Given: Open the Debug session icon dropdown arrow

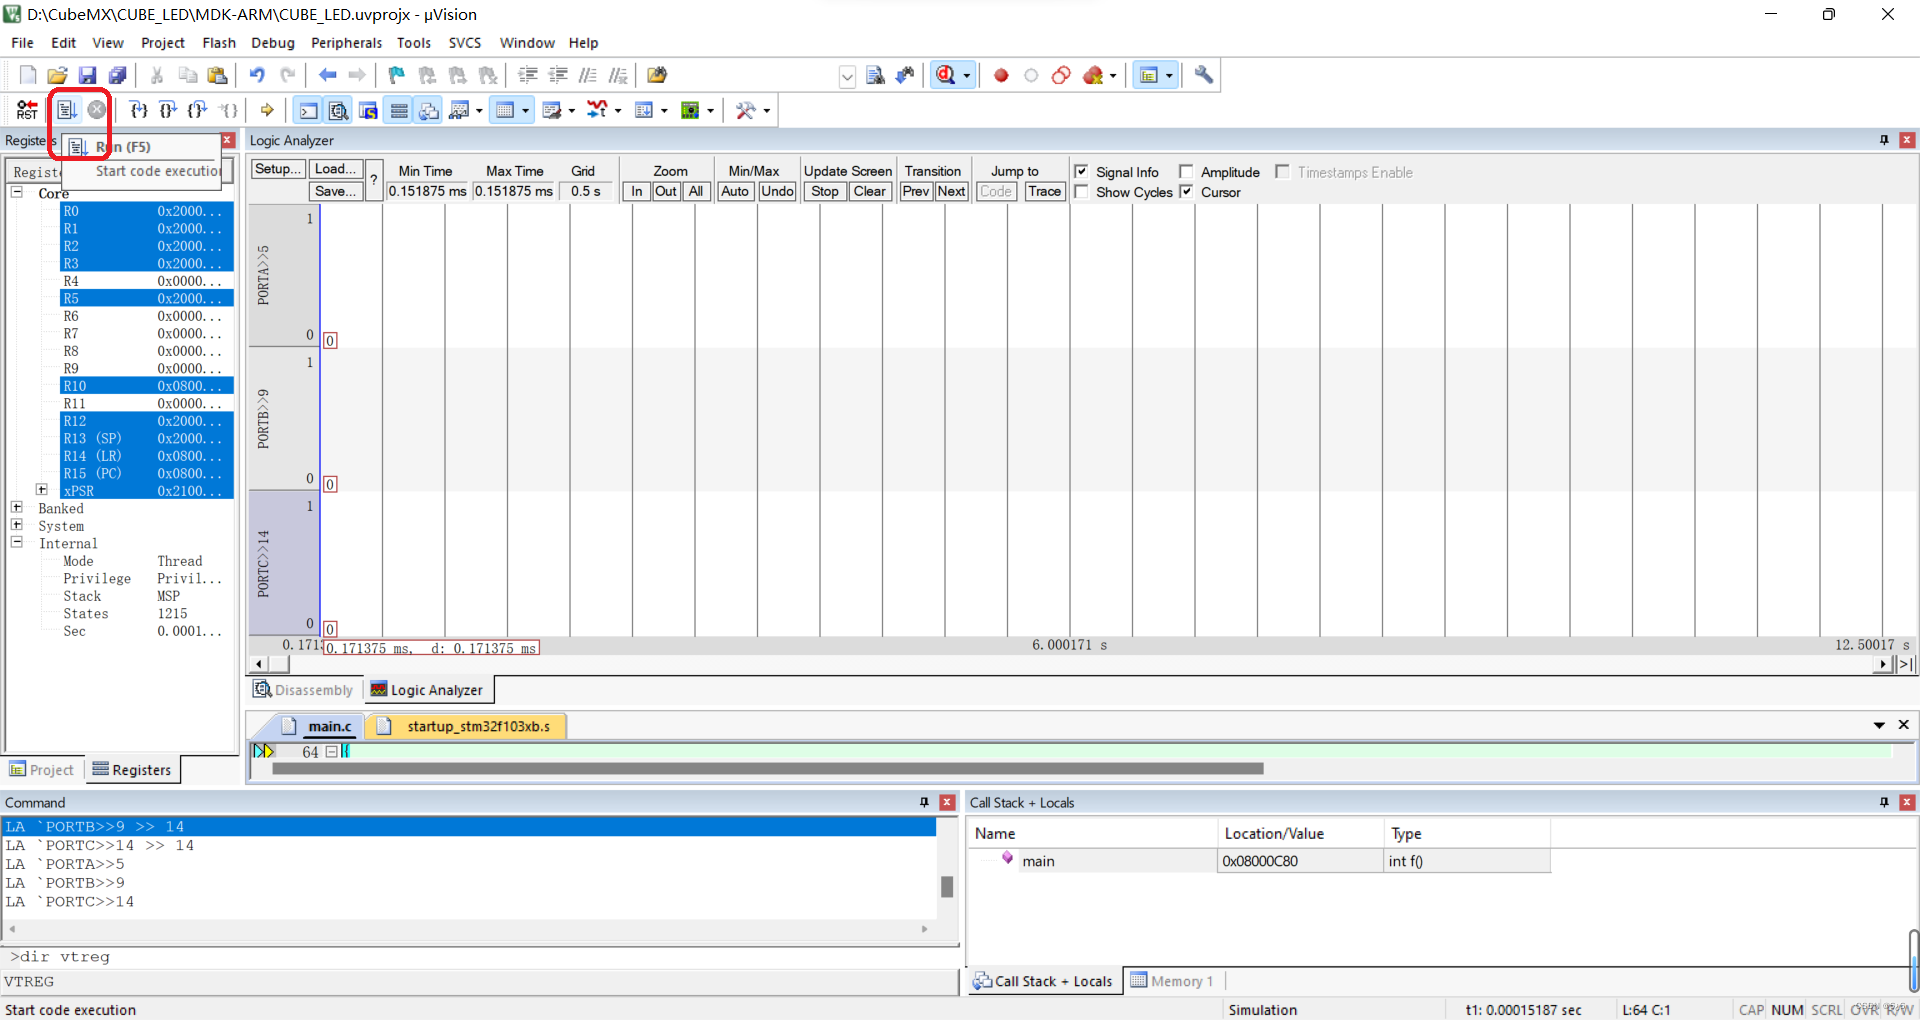Looking at the screenshot, I should tap(967, 75).
